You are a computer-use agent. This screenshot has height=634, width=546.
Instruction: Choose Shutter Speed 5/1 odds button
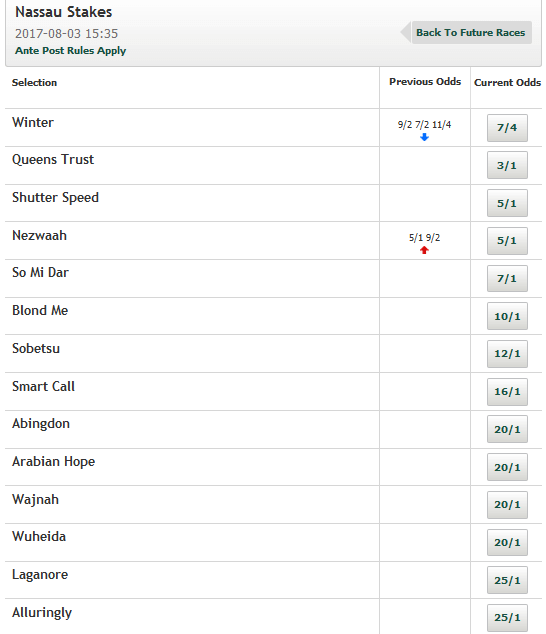pos(507,203)
